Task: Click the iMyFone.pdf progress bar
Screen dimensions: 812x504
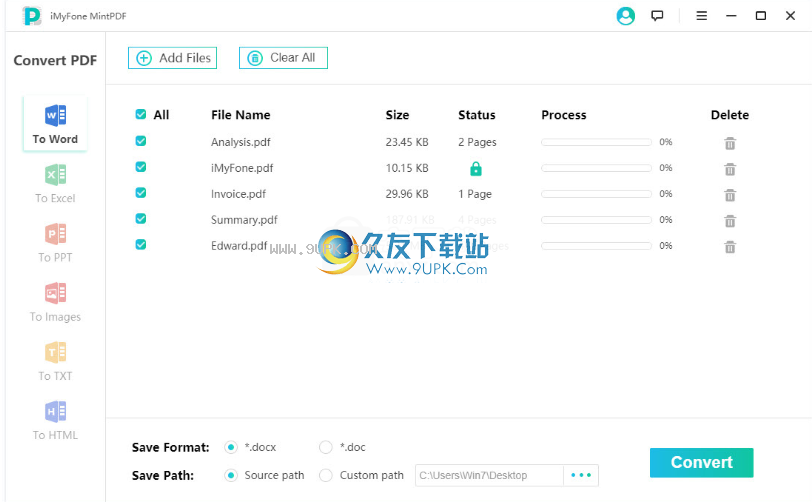Action: tap(597, 168)
